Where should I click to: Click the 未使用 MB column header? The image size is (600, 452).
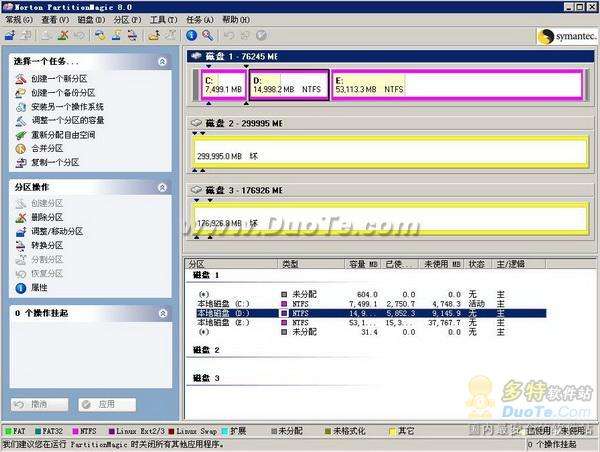coord(442,264)
